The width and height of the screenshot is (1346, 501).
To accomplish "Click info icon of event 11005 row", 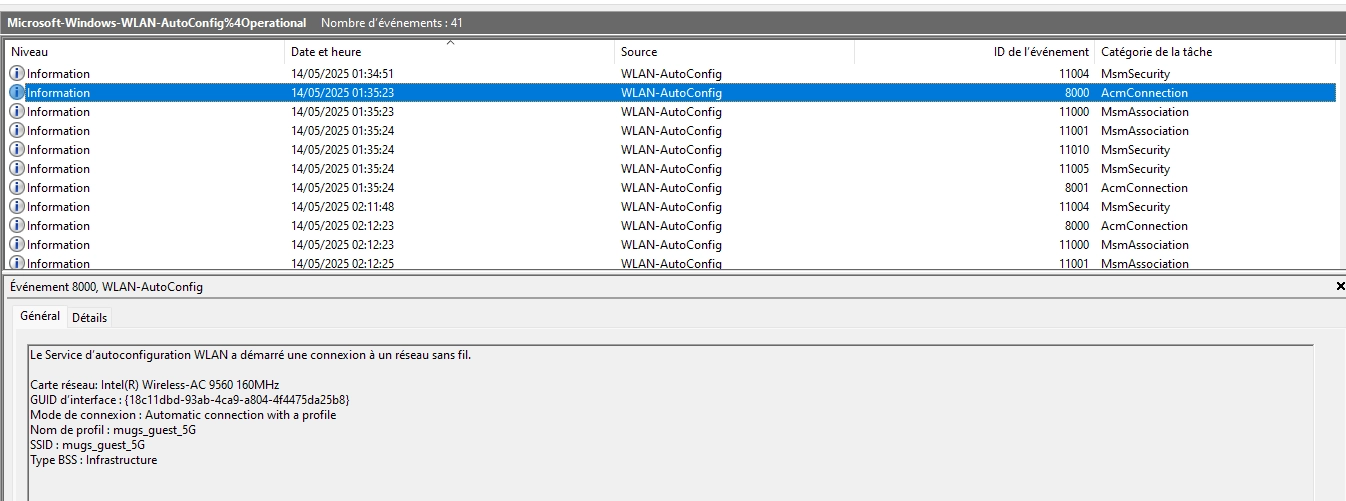I will tap(17, 169).
